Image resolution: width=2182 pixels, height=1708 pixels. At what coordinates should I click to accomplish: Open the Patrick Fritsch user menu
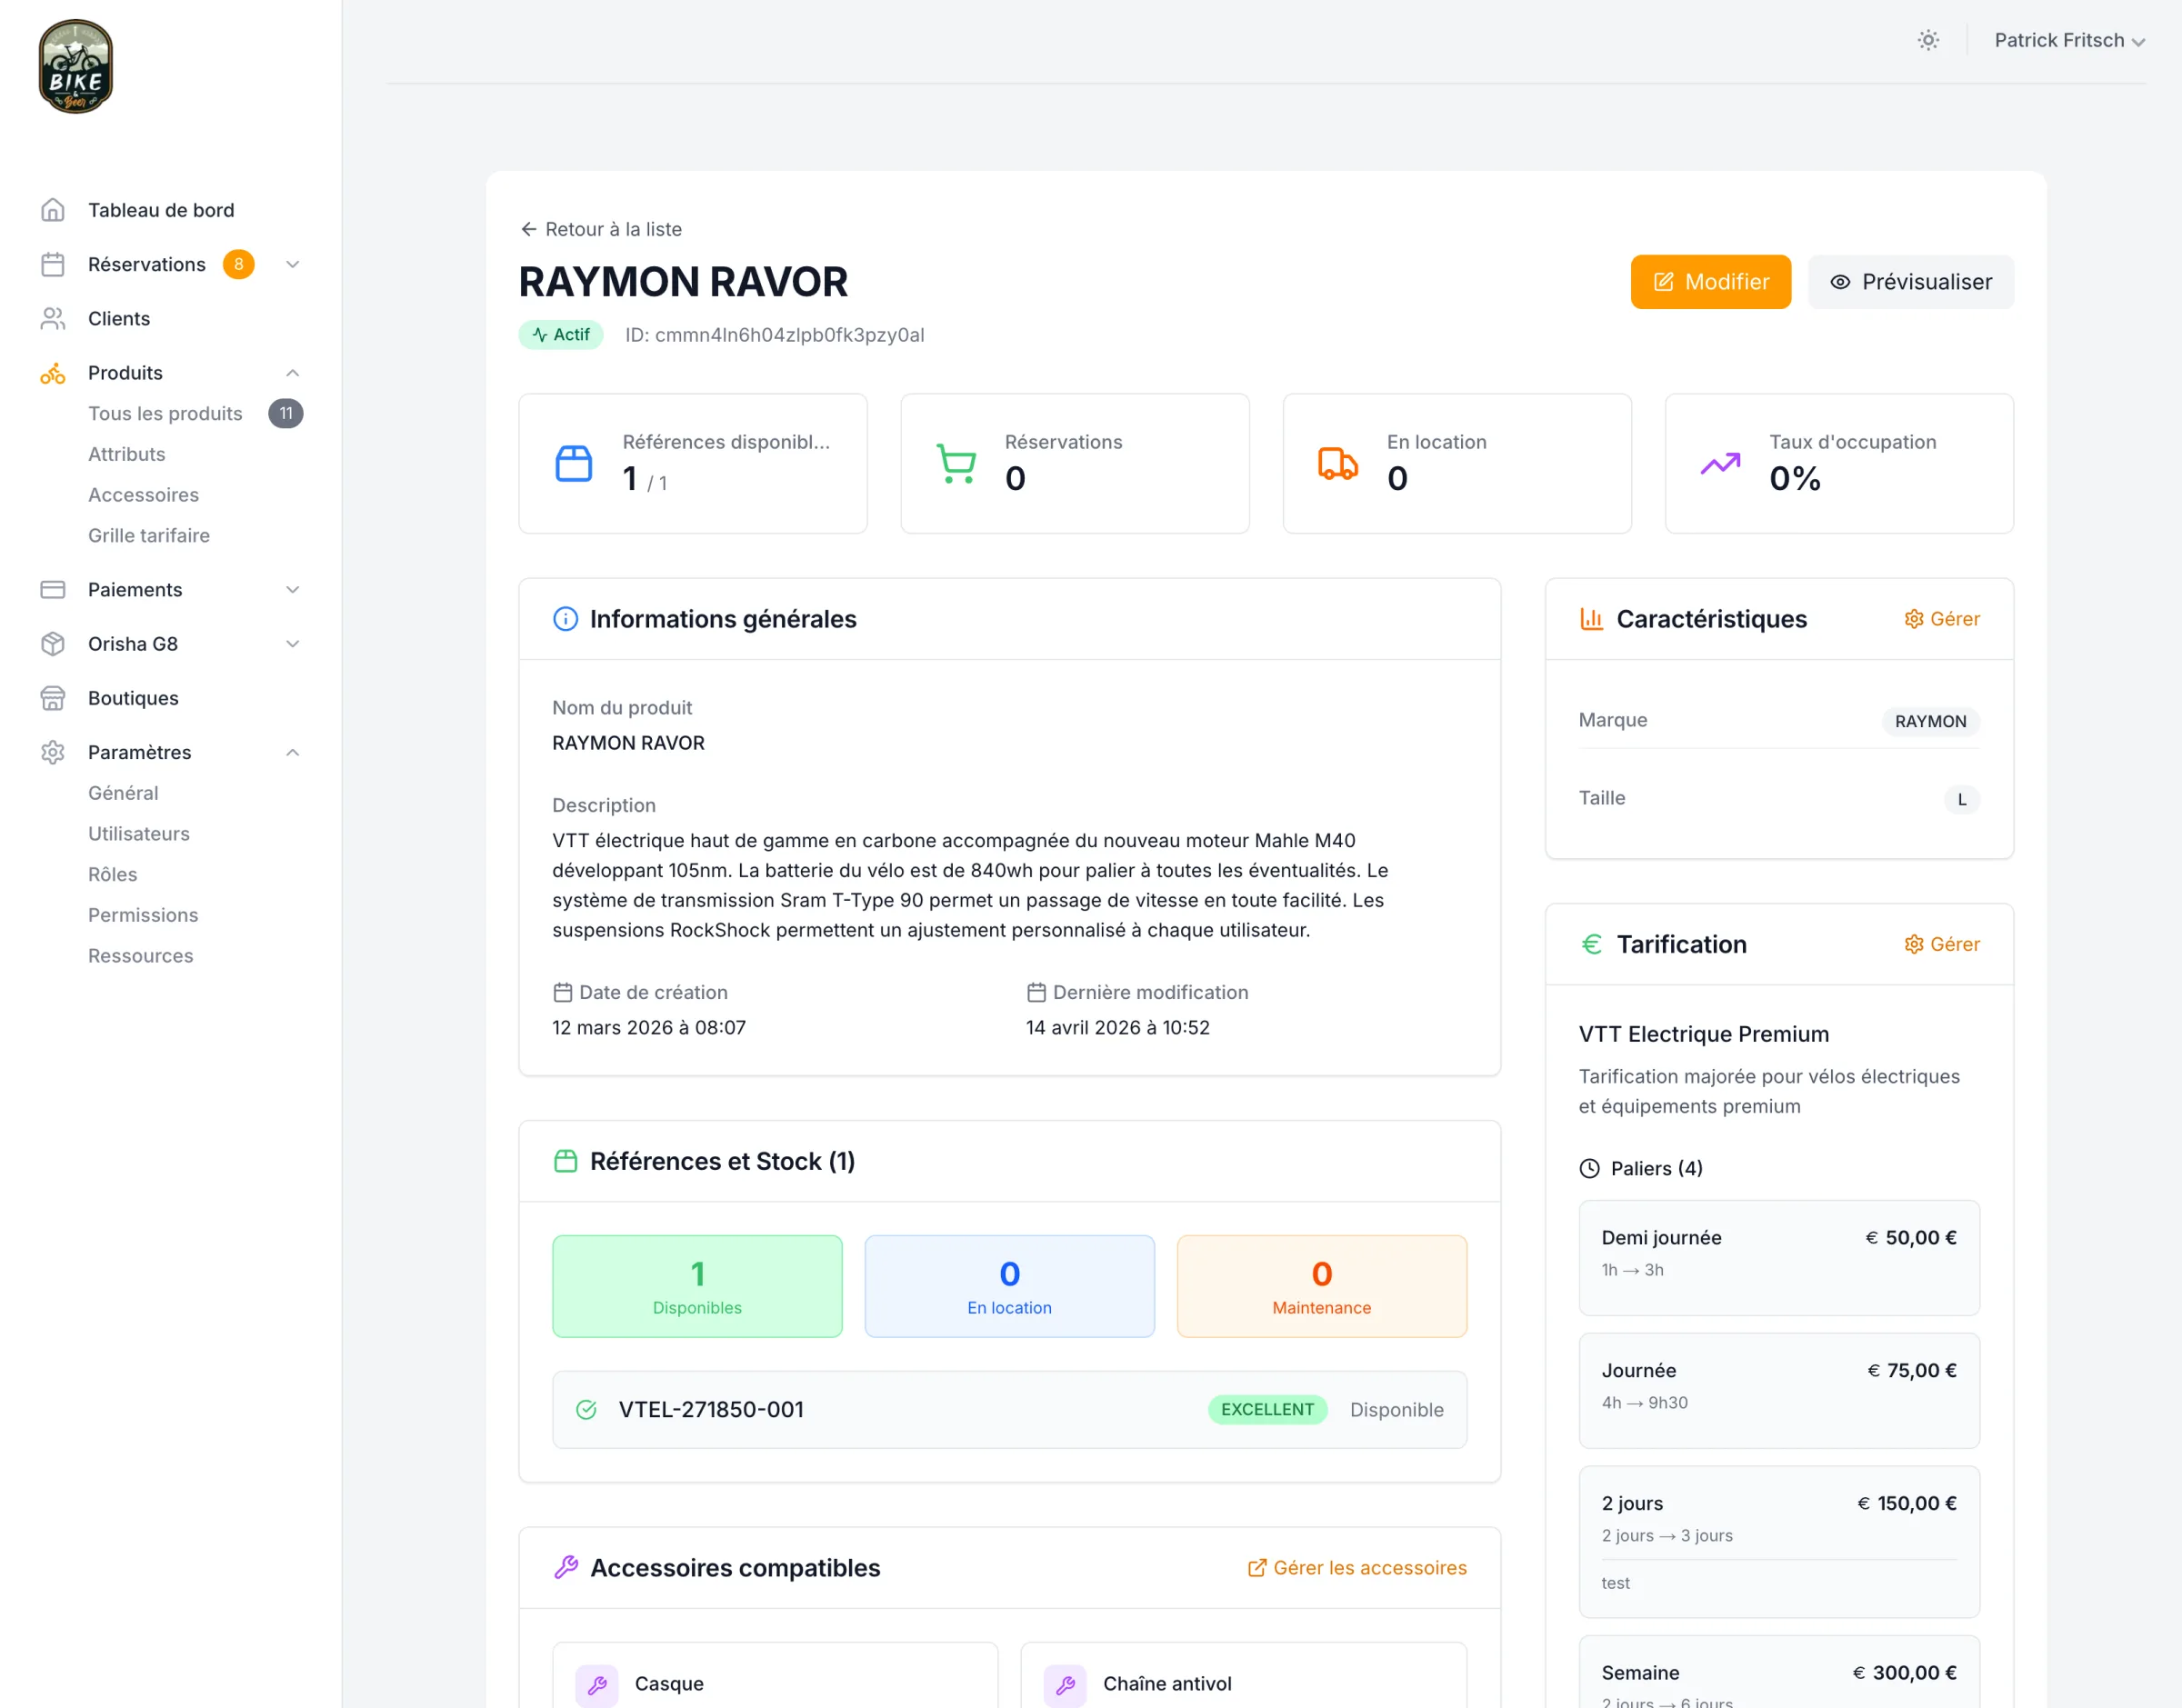pos(2069,40)
